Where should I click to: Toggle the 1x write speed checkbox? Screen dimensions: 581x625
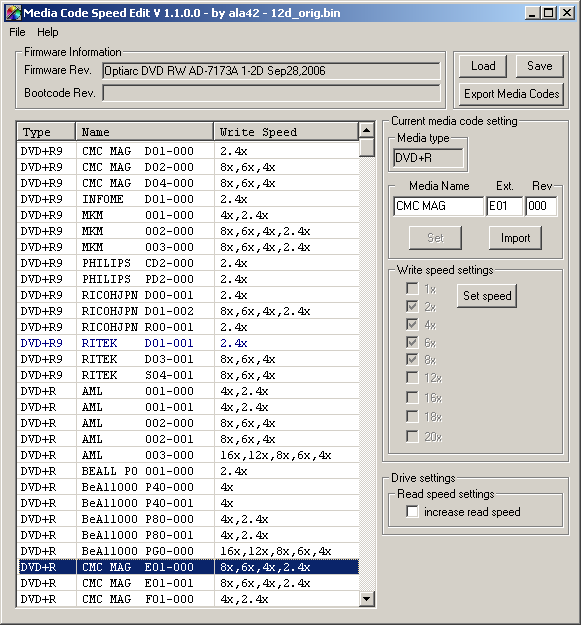(x=412, y=288)
